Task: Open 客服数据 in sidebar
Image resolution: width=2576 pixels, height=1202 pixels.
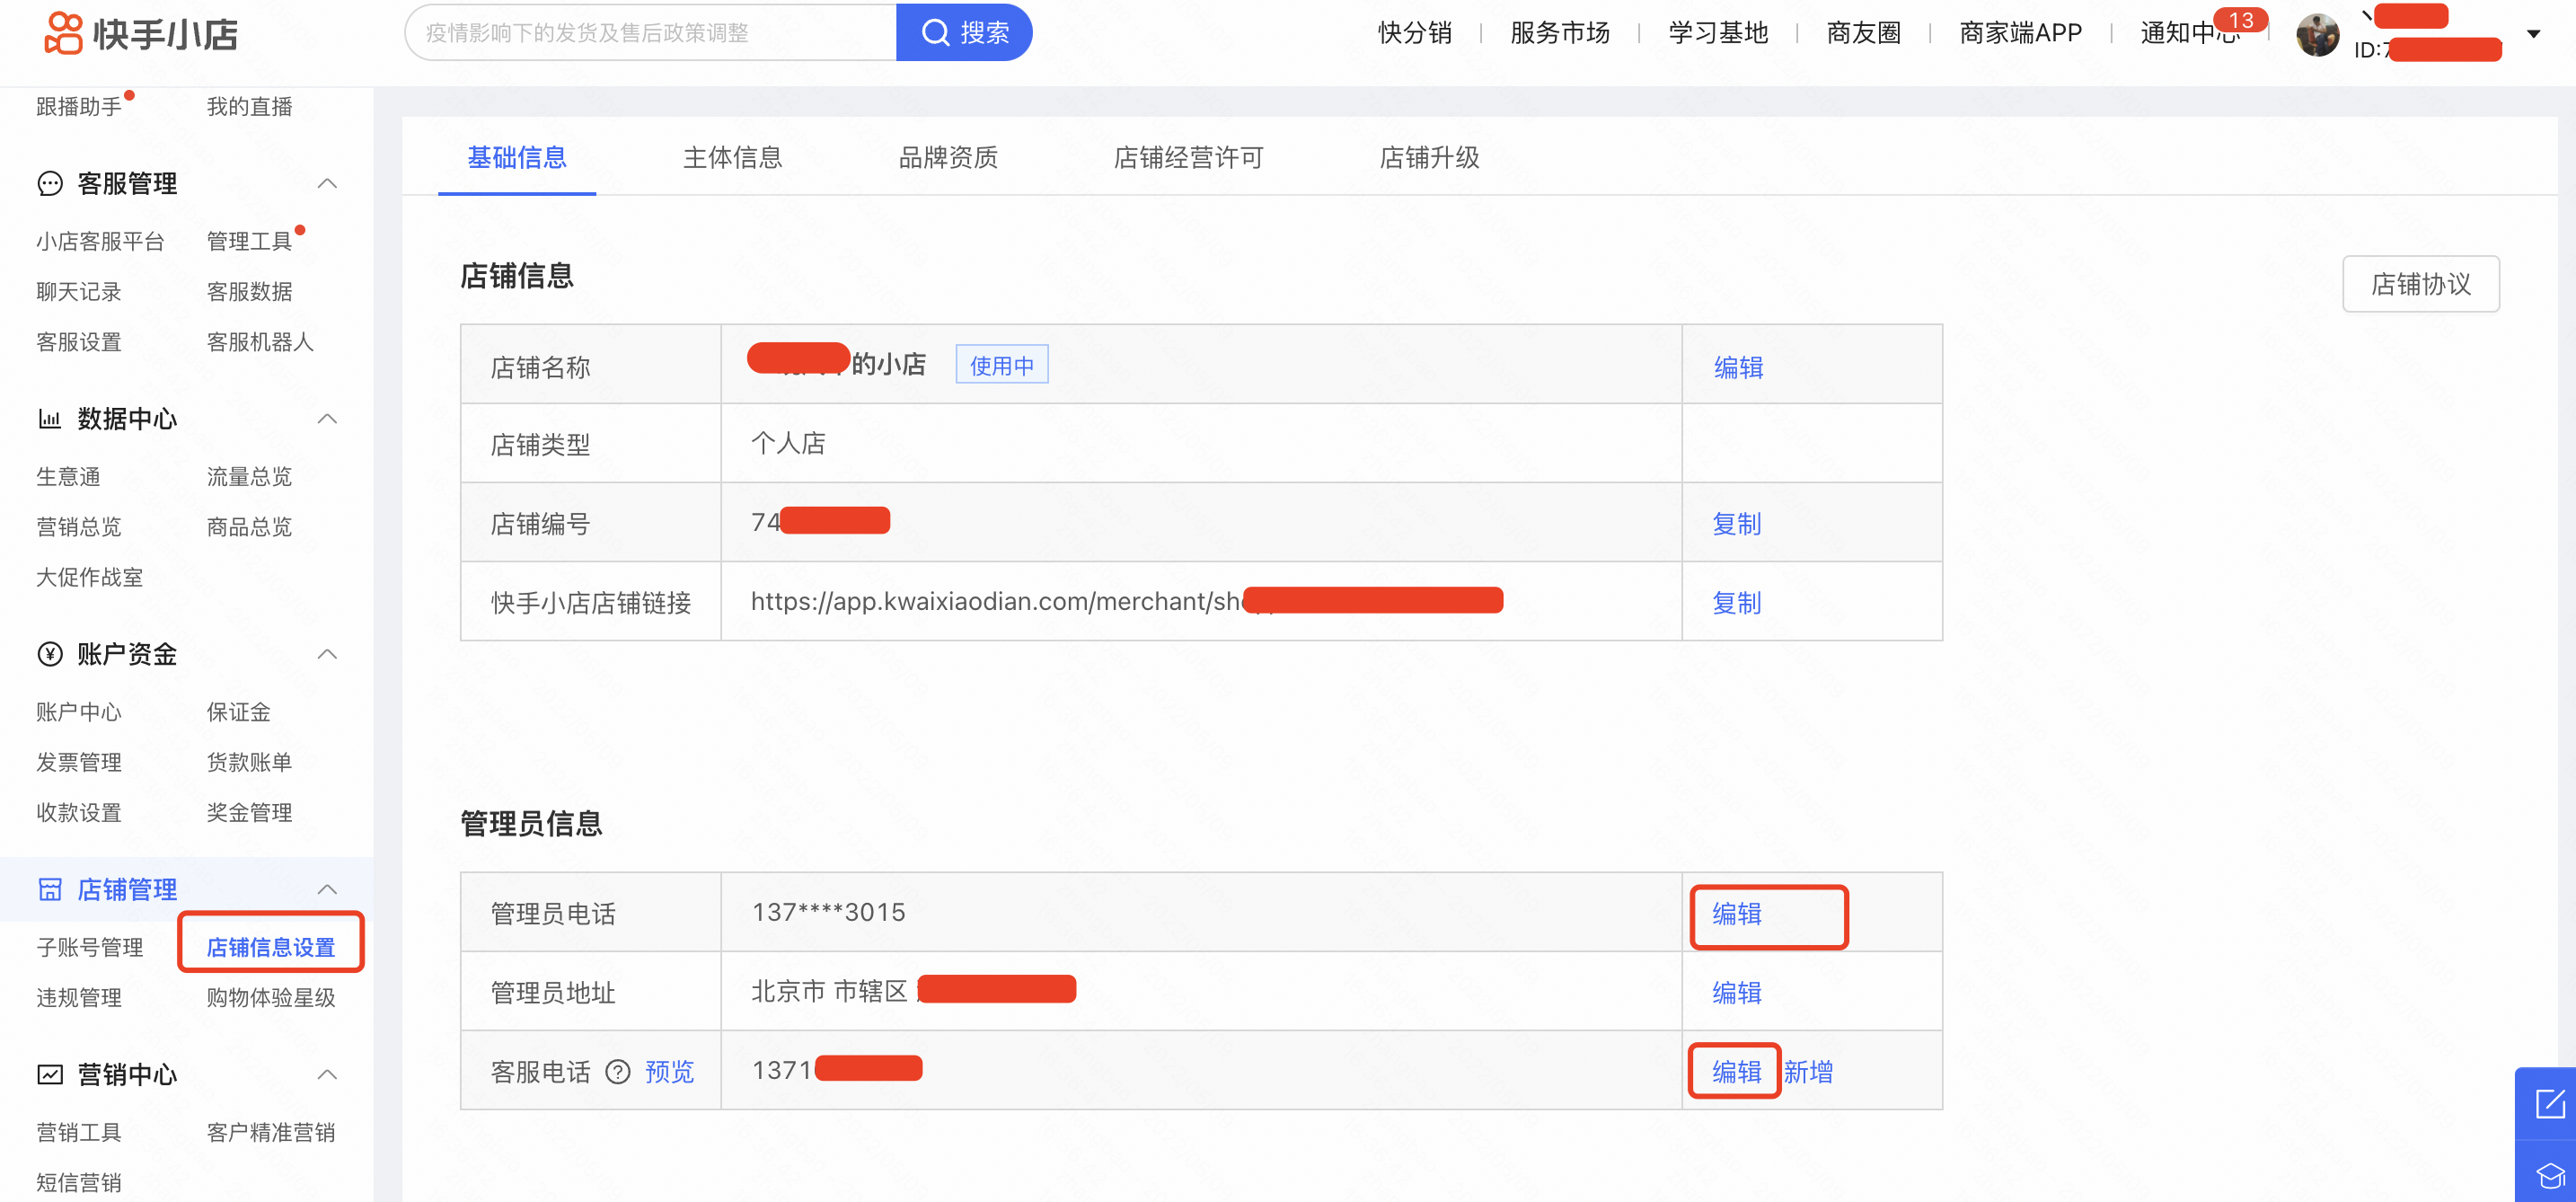Action: point(249,292)
